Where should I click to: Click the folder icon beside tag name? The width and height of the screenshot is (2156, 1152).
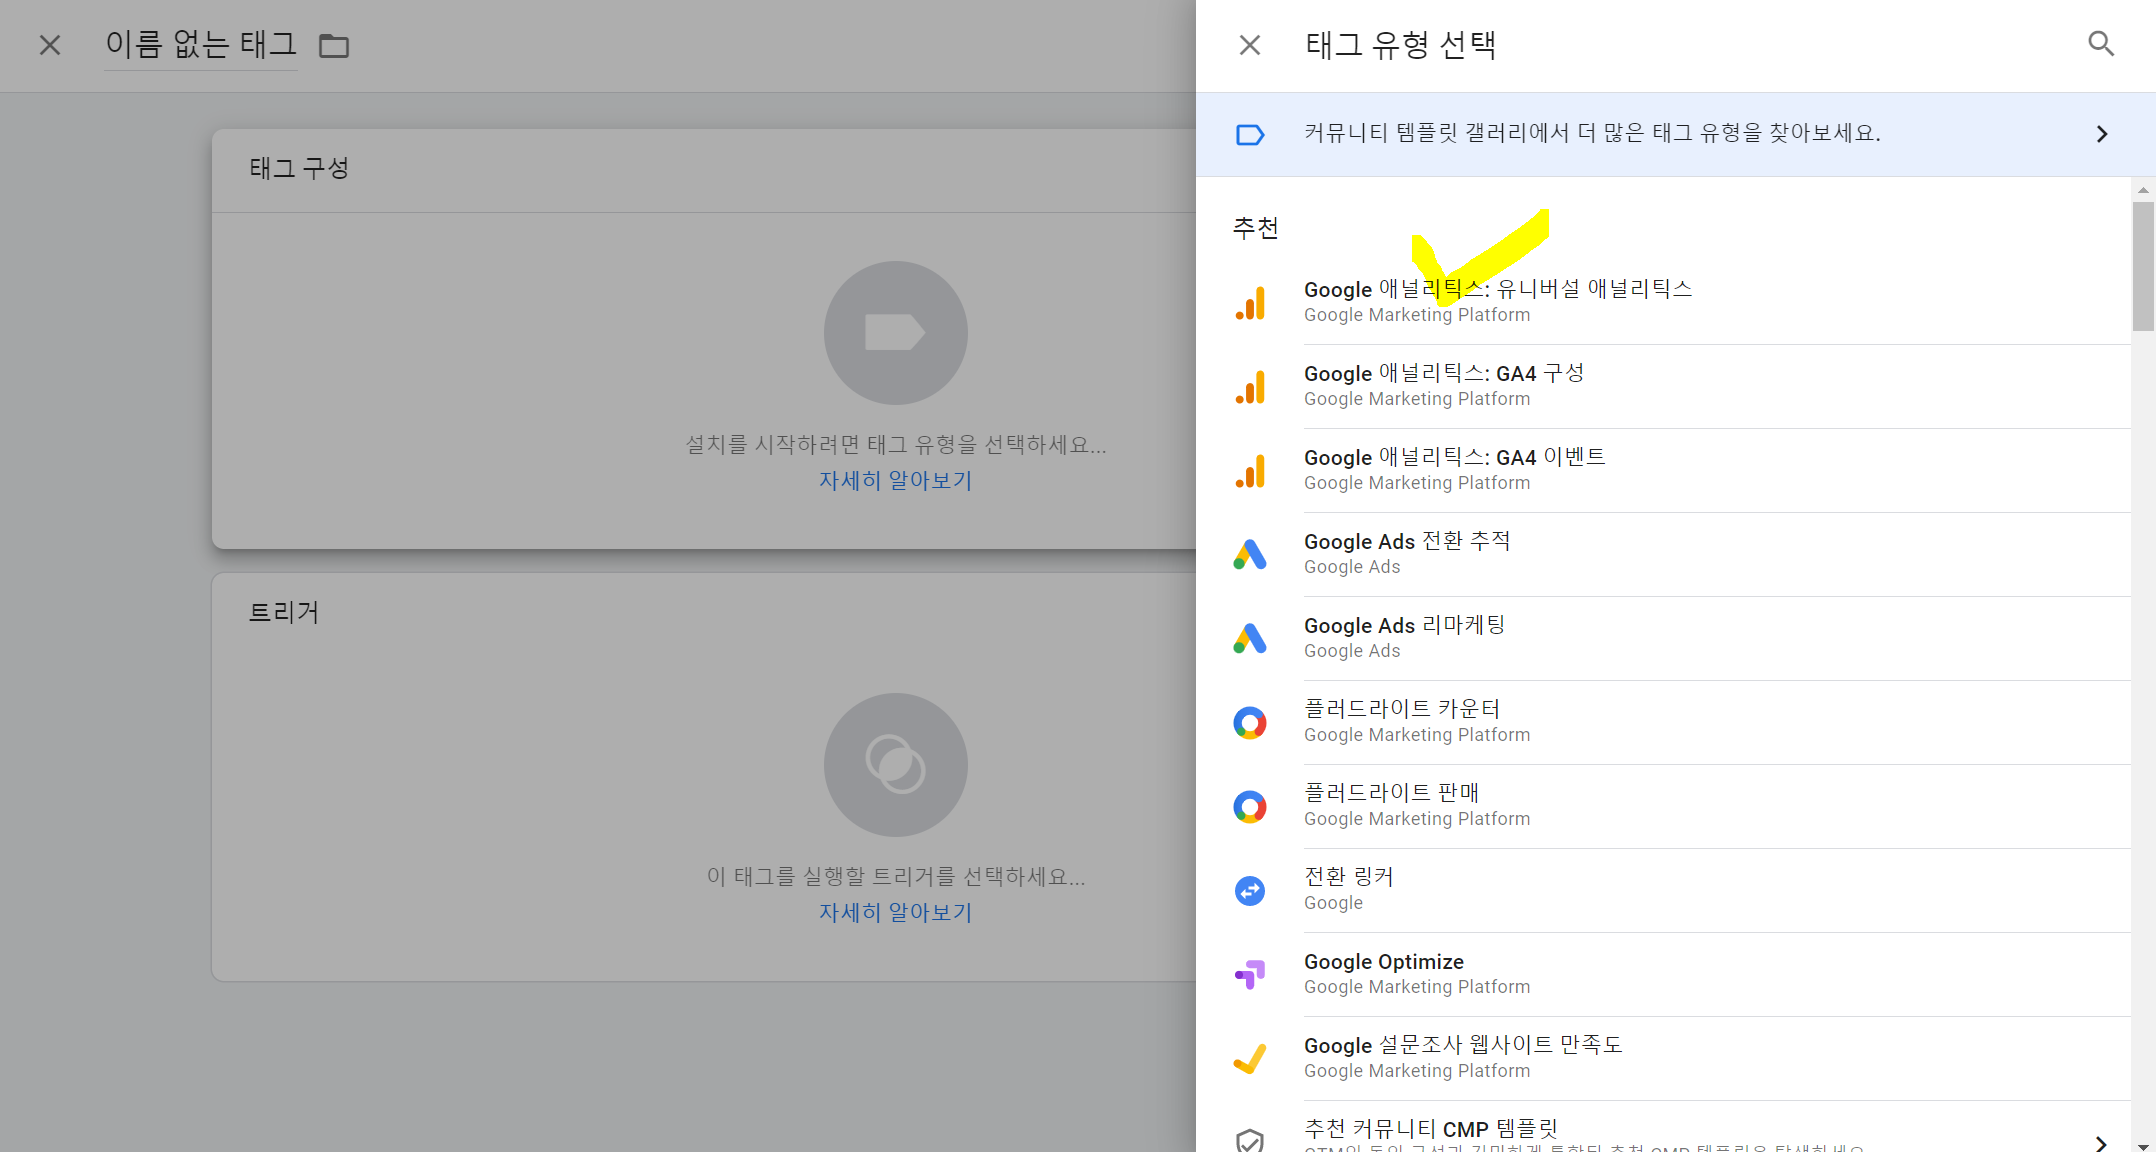click(x=333, y=46)
